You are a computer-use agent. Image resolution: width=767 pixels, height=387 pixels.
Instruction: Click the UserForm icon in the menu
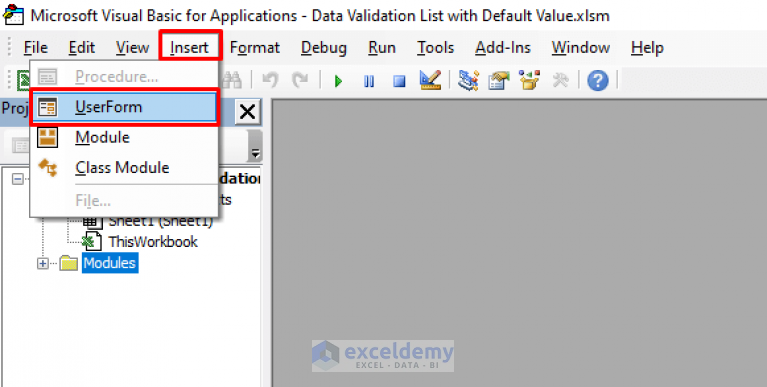[x=48, y=107]
